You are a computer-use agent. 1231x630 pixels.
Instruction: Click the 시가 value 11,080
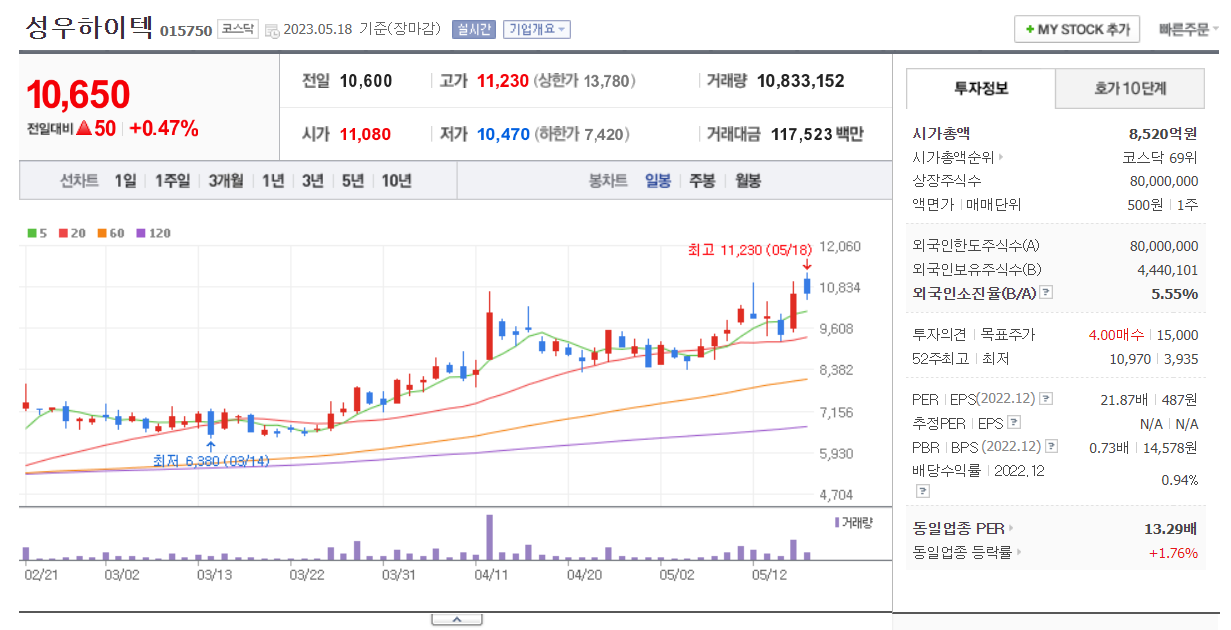point(366,134)
